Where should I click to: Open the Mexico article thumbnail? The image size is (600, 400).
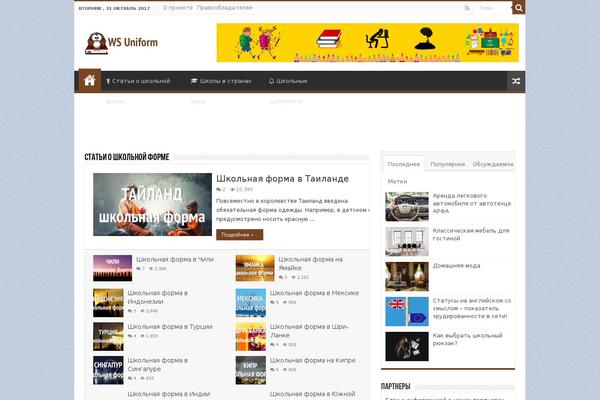coord(251,303)
